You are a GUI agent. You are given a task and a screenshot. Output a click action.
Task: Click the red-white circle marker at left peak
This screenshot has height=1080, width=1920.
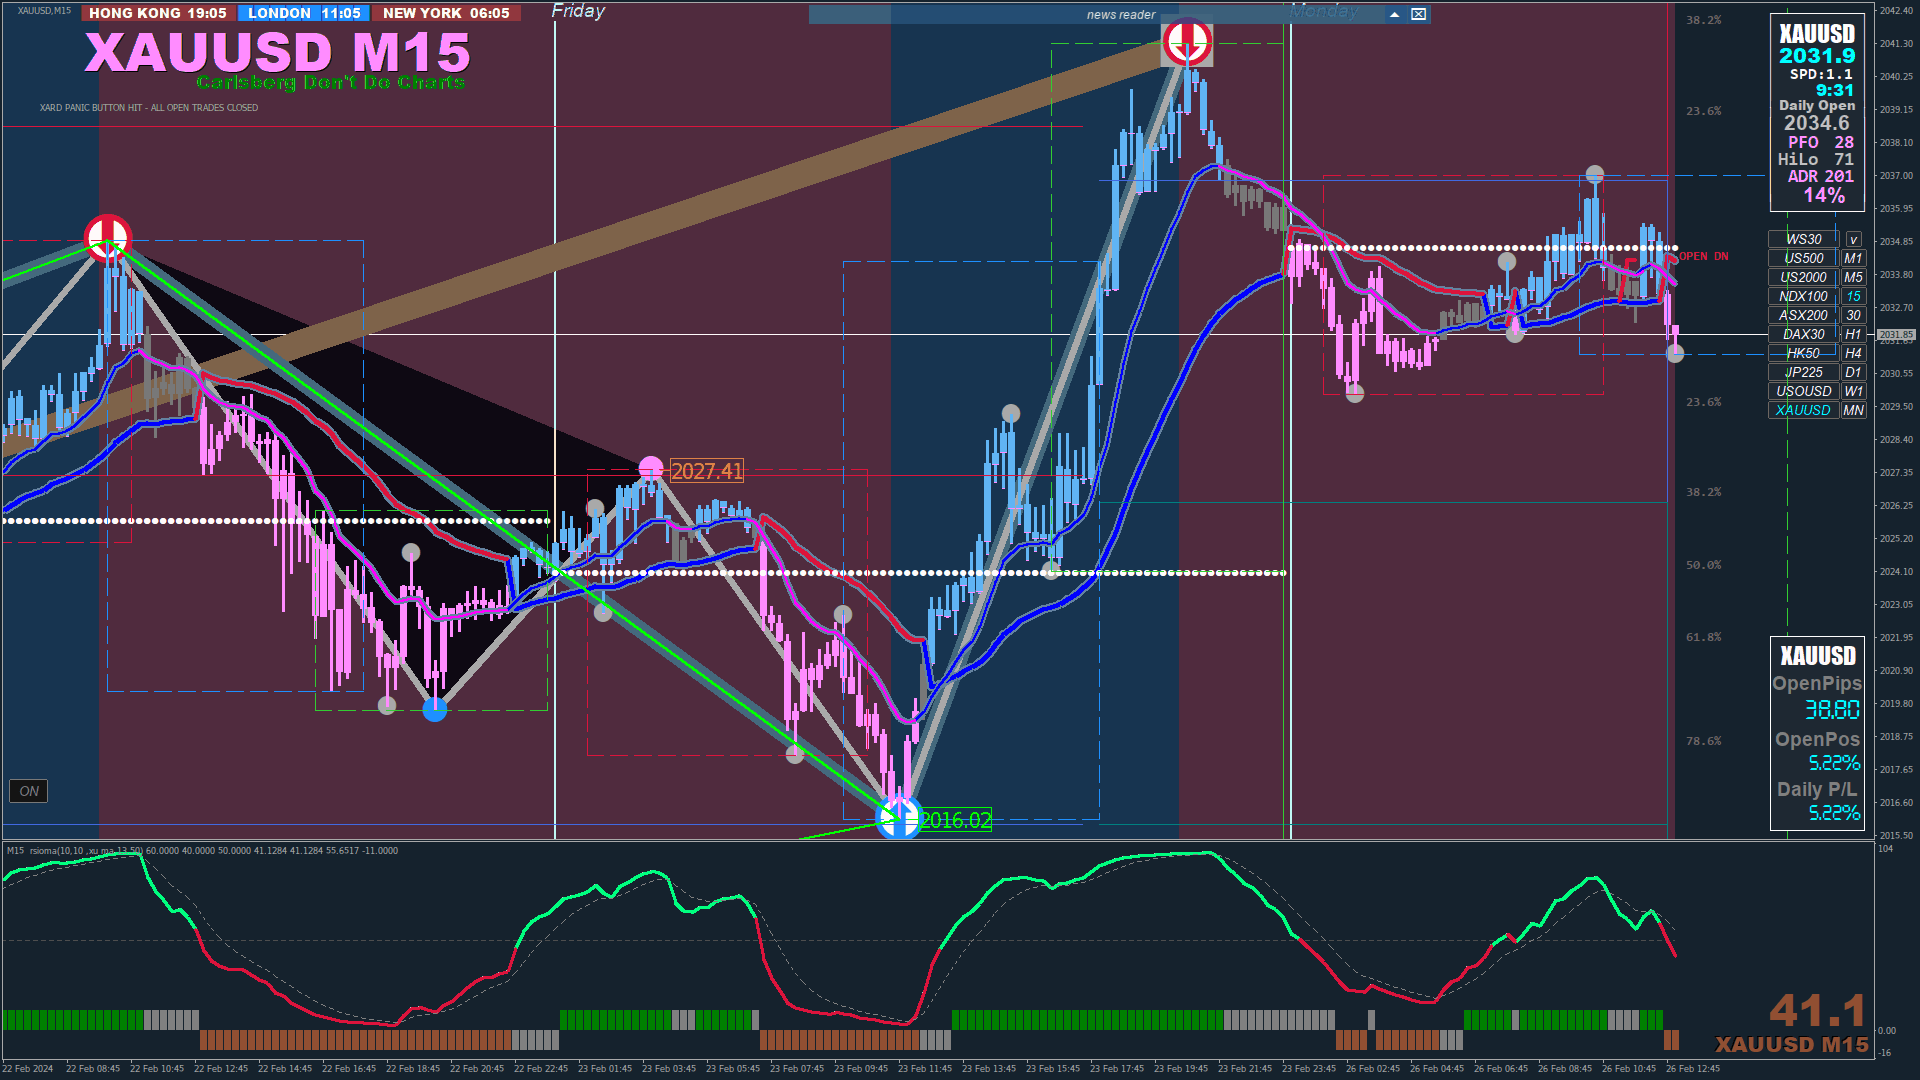coord(108,238)
